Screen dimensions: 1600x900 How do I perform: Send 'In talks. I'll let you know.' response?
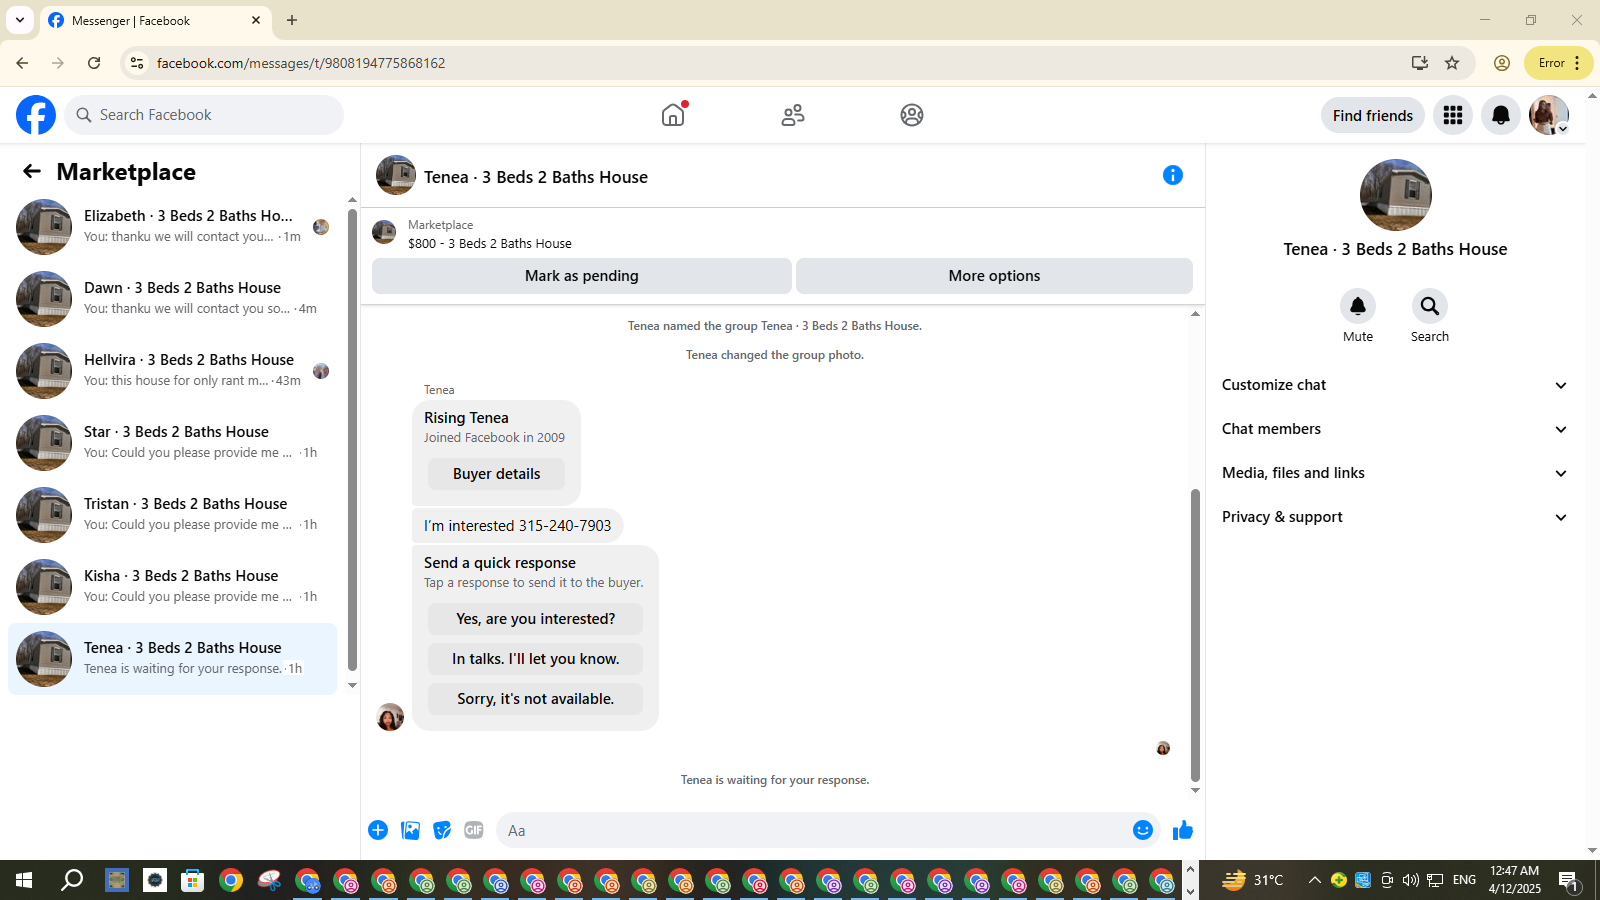[x=535, y=659]
